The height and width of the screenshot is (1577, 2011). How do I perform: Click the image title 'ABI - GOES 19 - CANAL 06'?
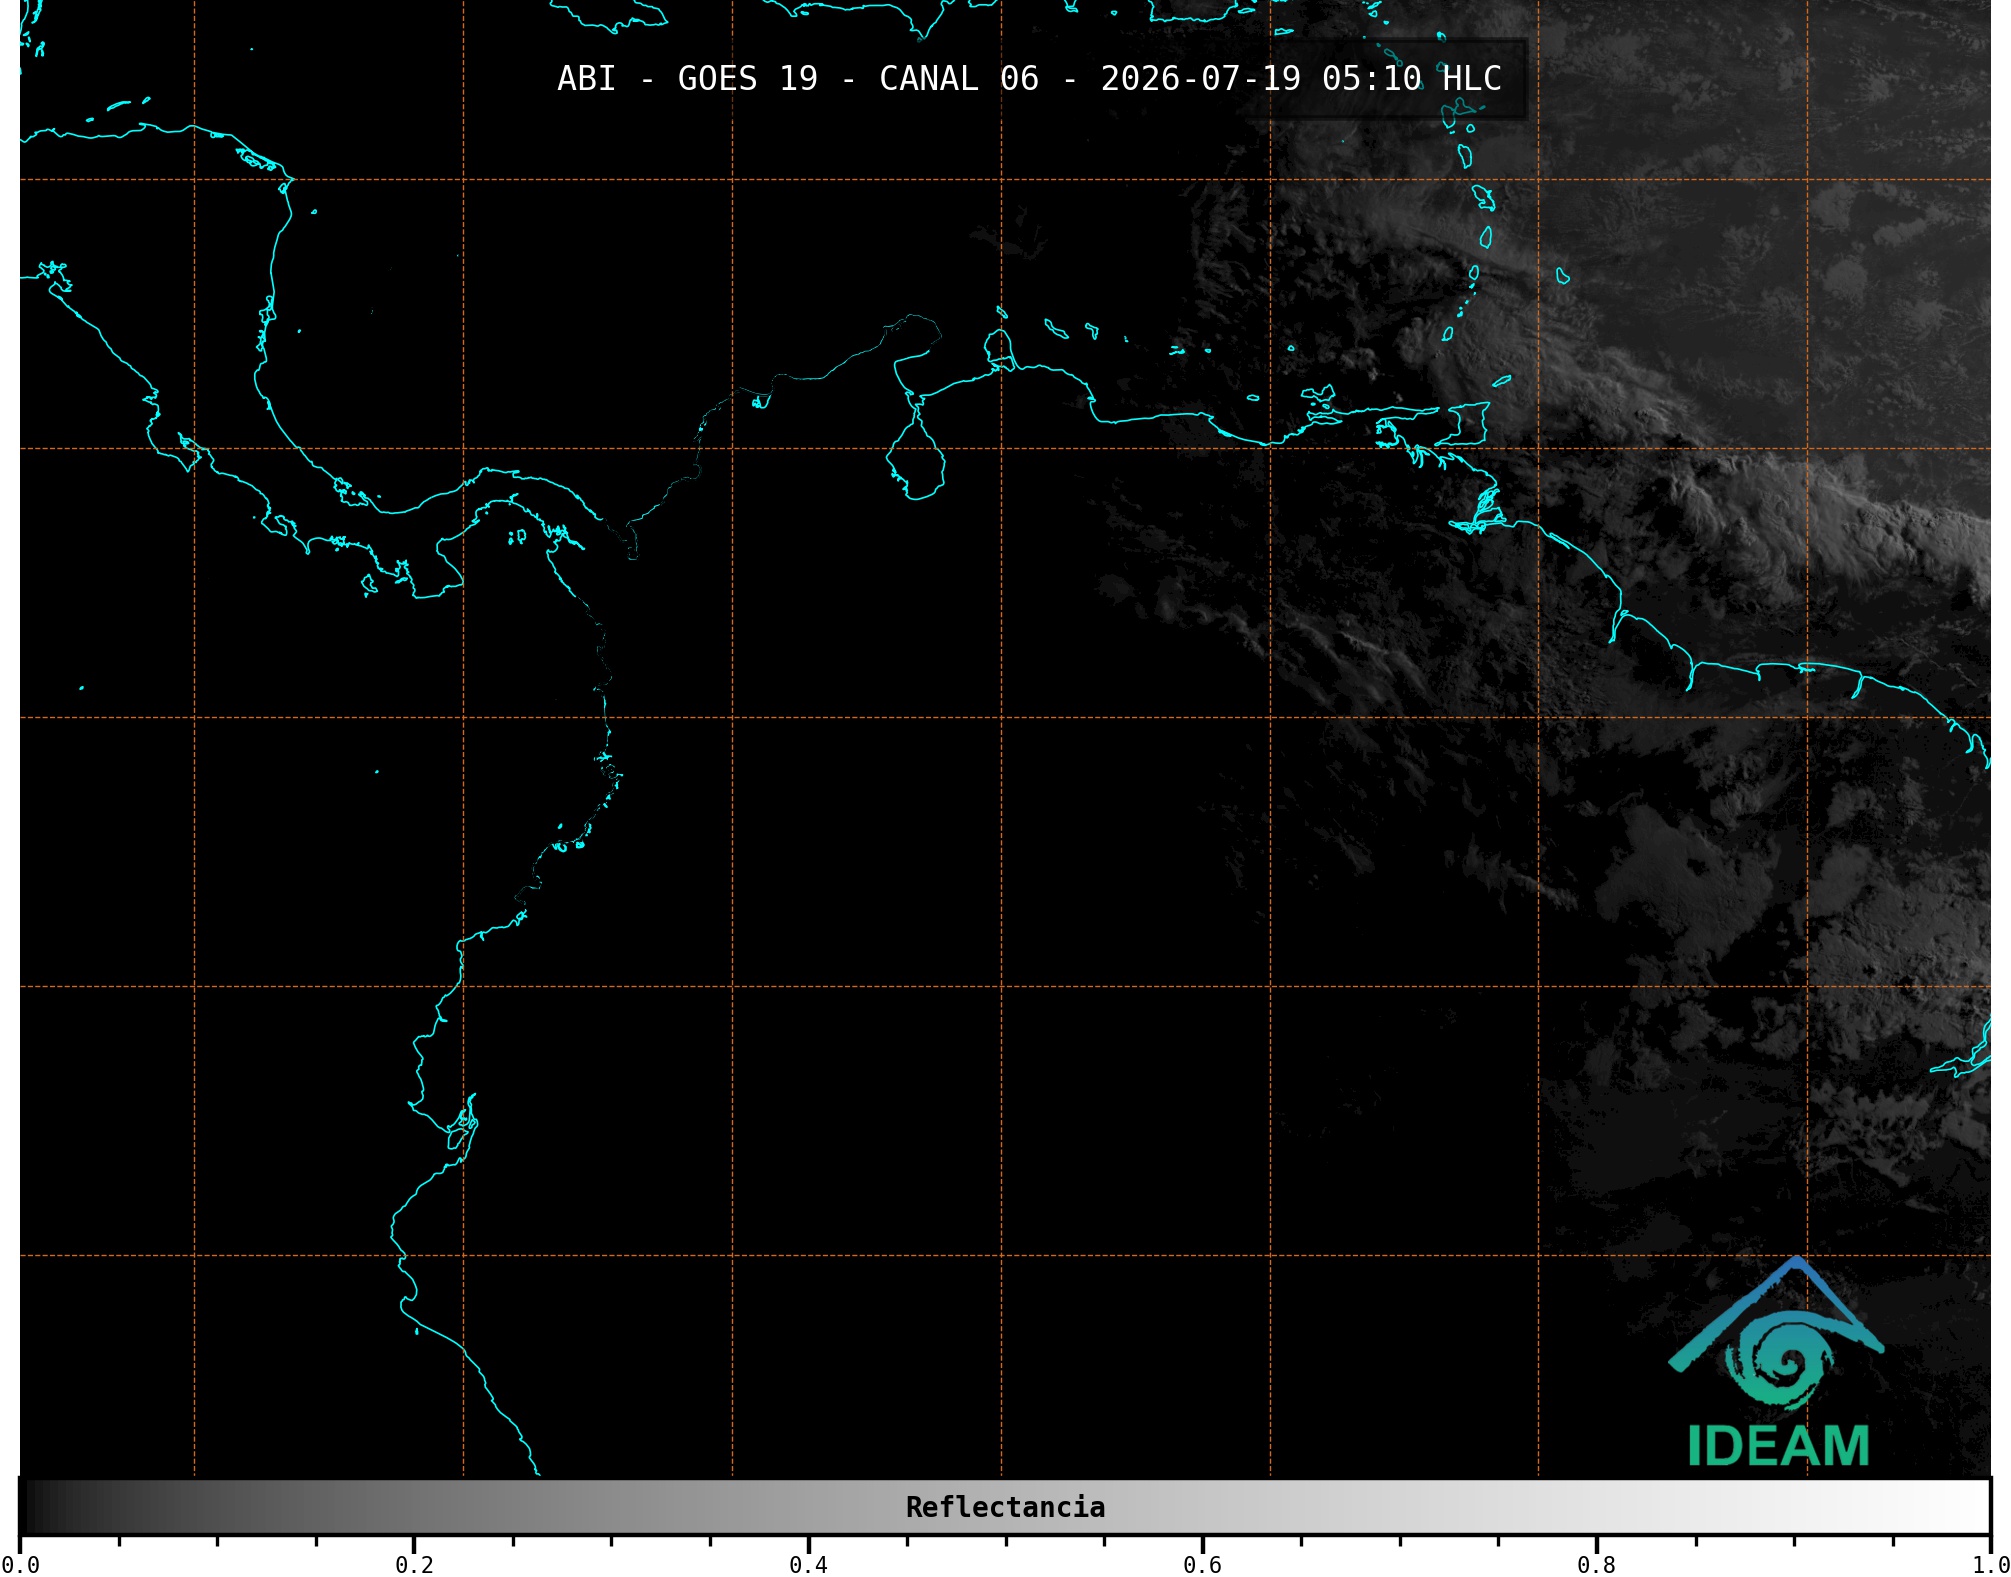[798, 79]
